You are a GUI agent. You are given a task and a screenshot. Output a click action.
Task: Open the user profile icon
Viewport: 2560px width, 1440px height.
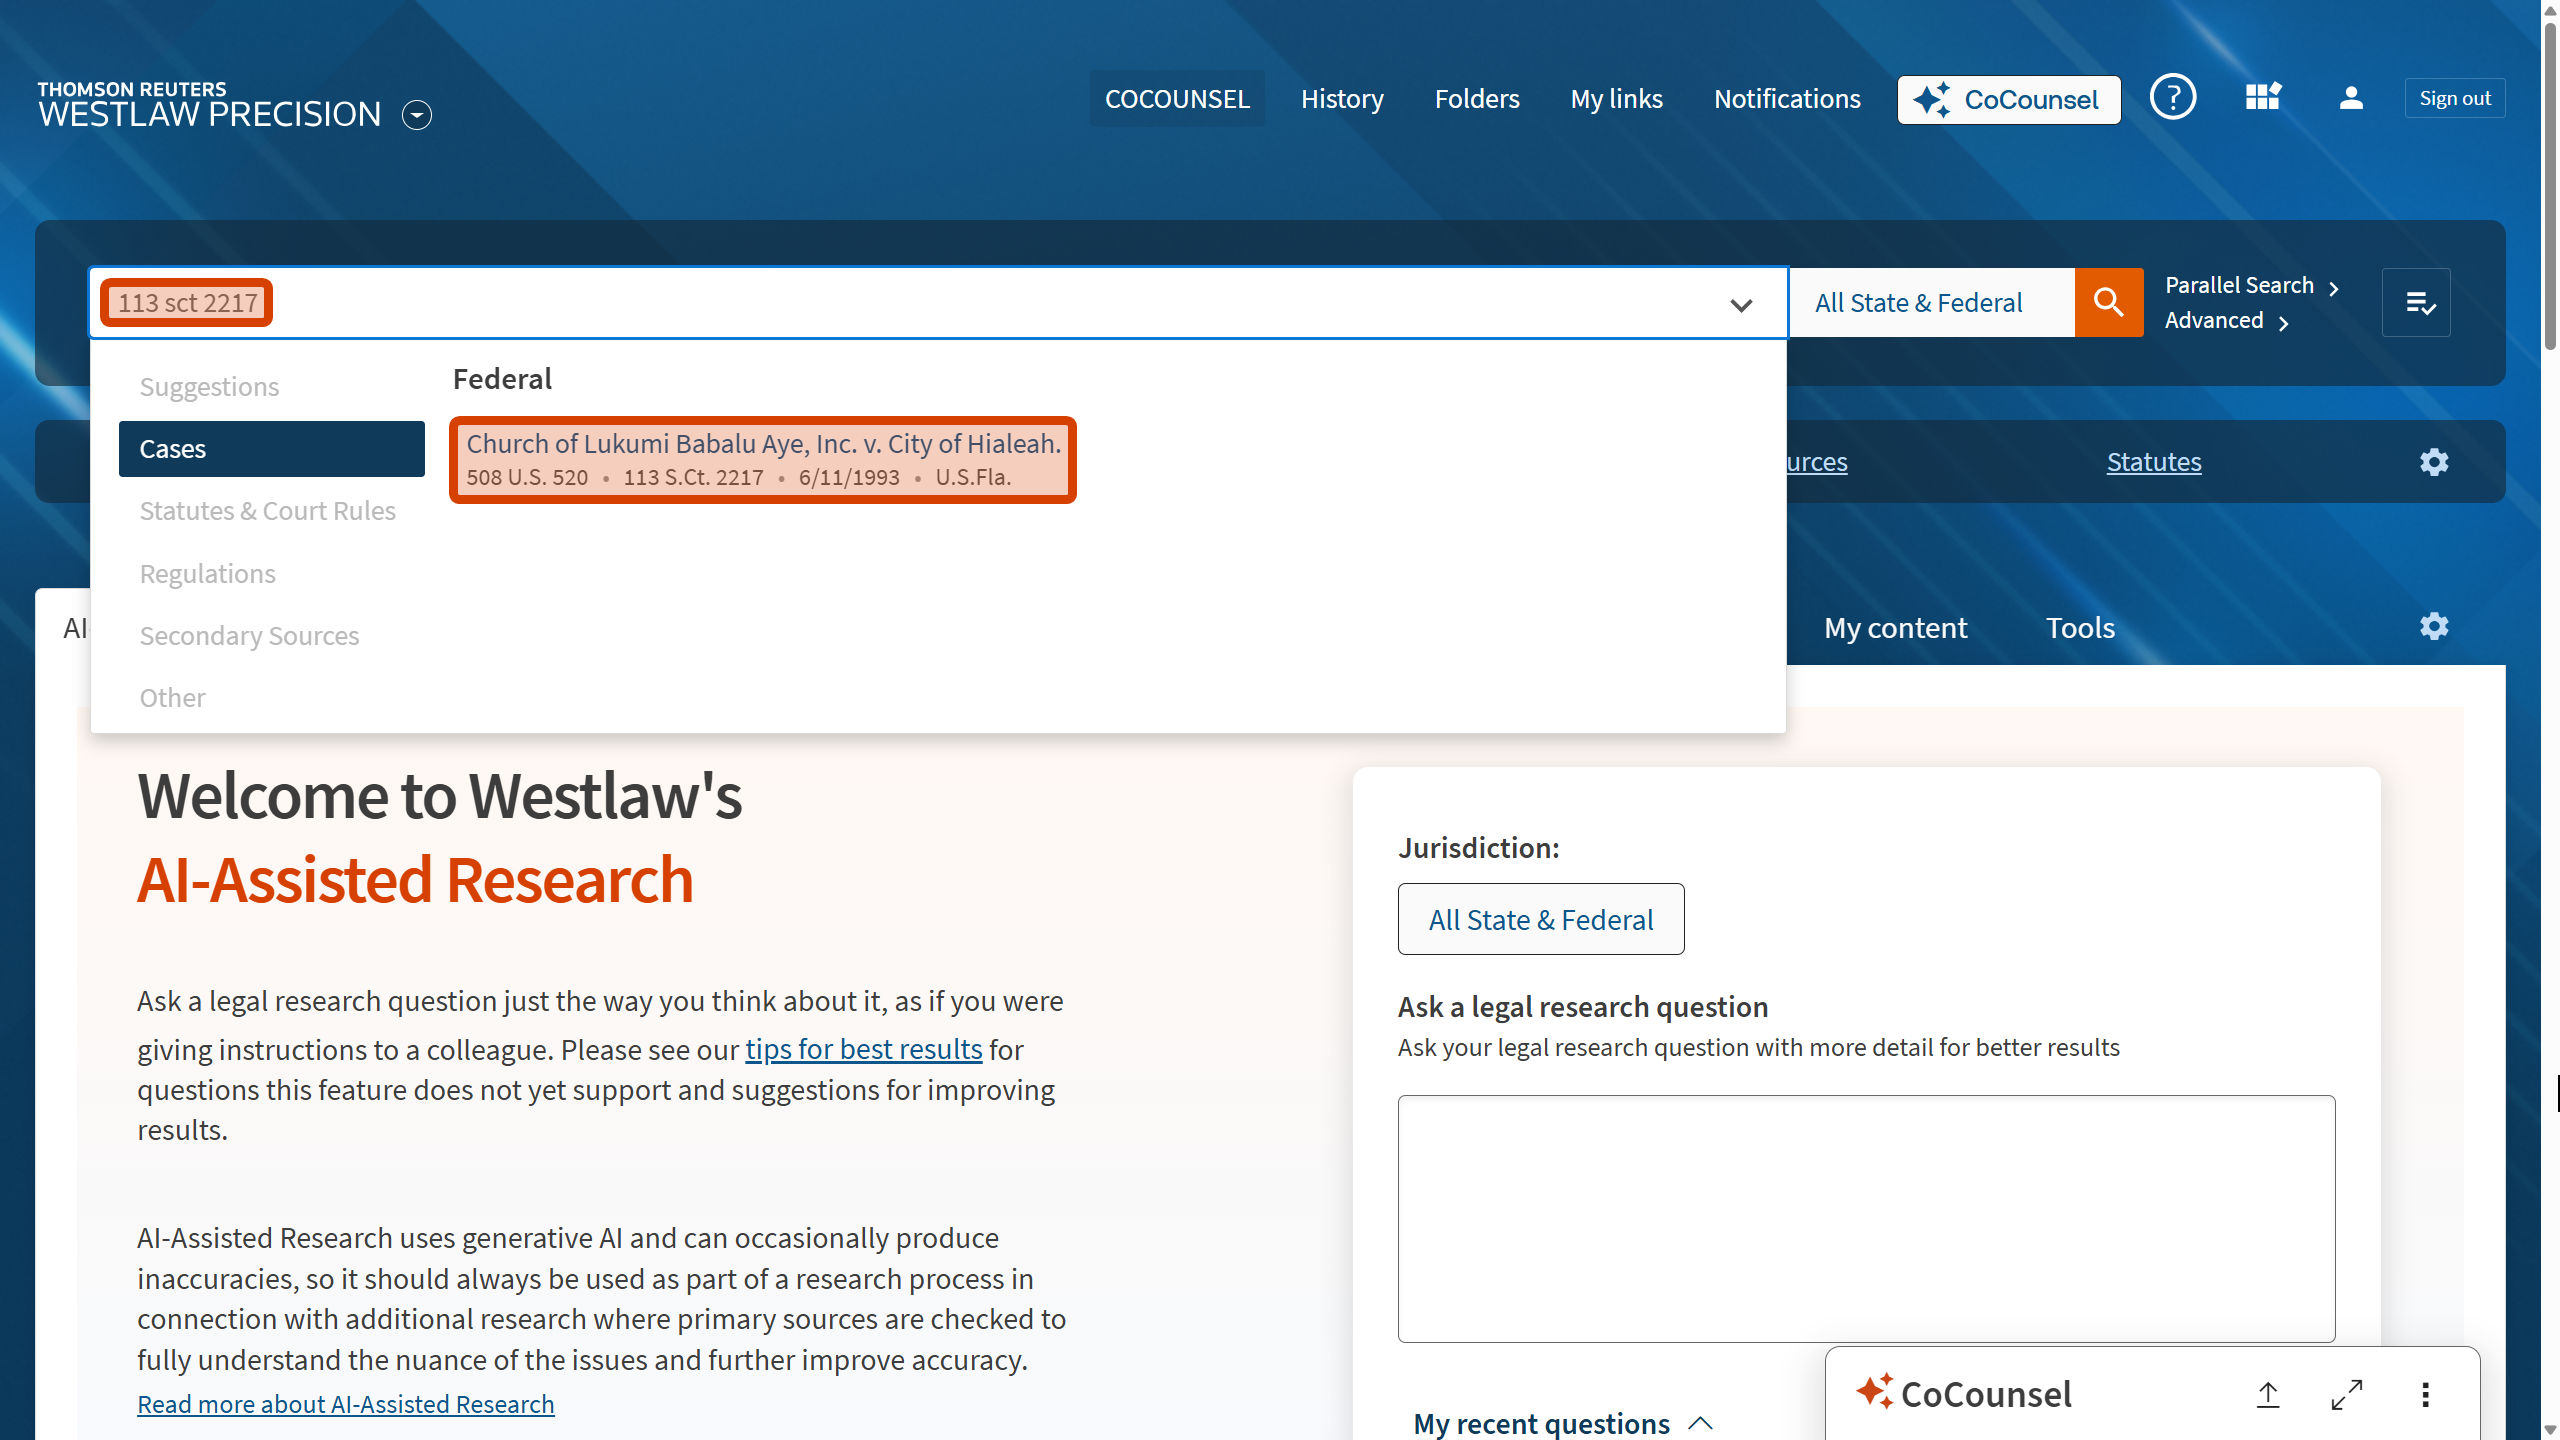pyautogui.click(x=2351, y=98)
